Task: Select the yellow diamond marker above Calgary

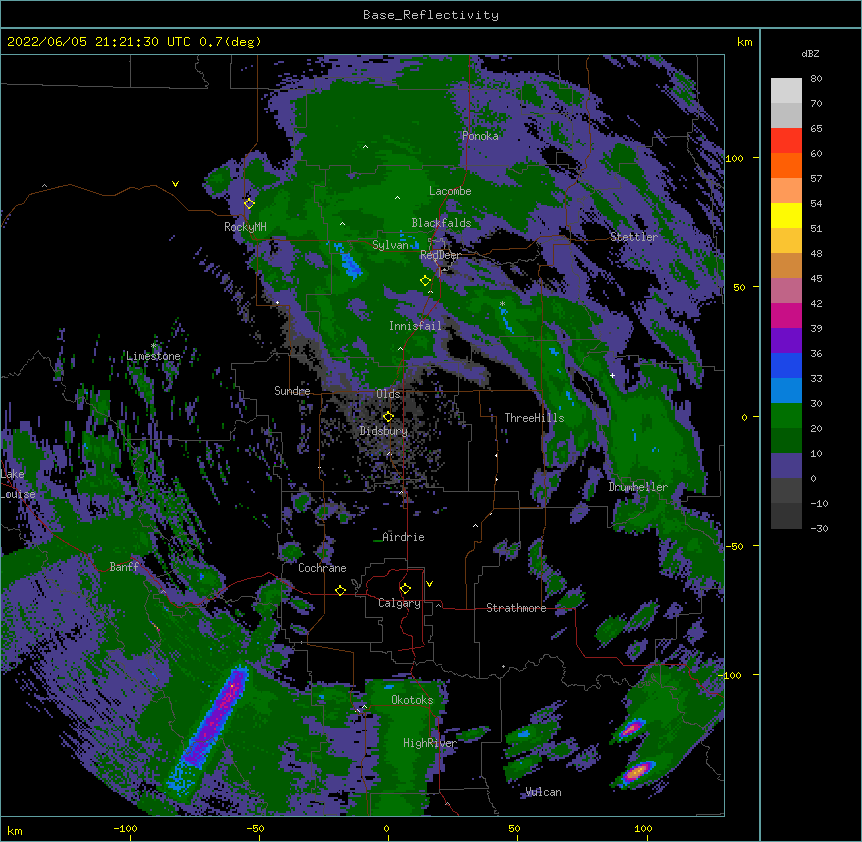Action: pyautogui.click(x=405, y=589)
